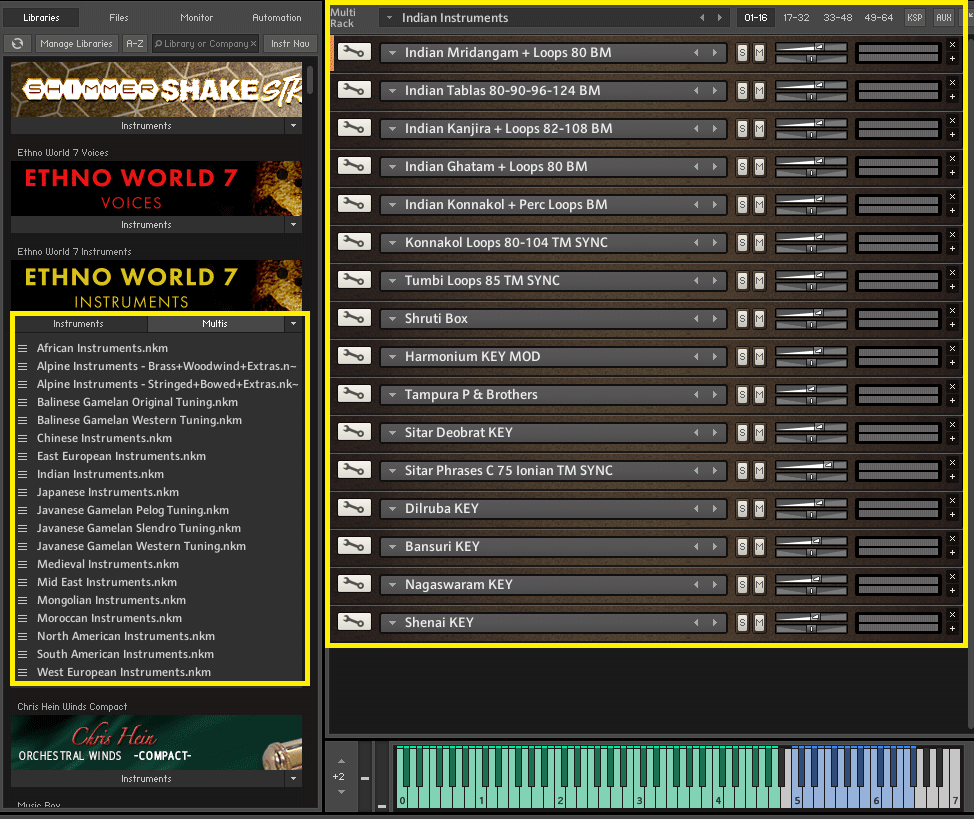Open wrench editor for Dilruba KEY
This screenshot has height=819, width=974.
354,508
